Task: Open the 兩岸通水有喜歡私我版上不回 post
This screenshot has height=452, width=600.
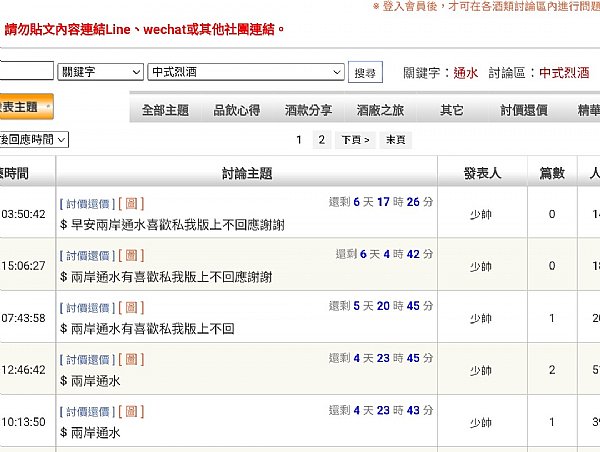Action: (x=147, y=328)
